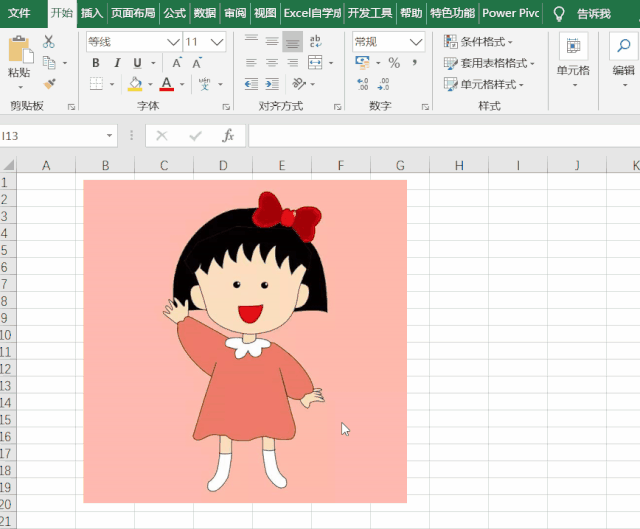Switch to Developer (开发工具) tab
Viewport: 640px width, 529px height.
coord(370,13)
